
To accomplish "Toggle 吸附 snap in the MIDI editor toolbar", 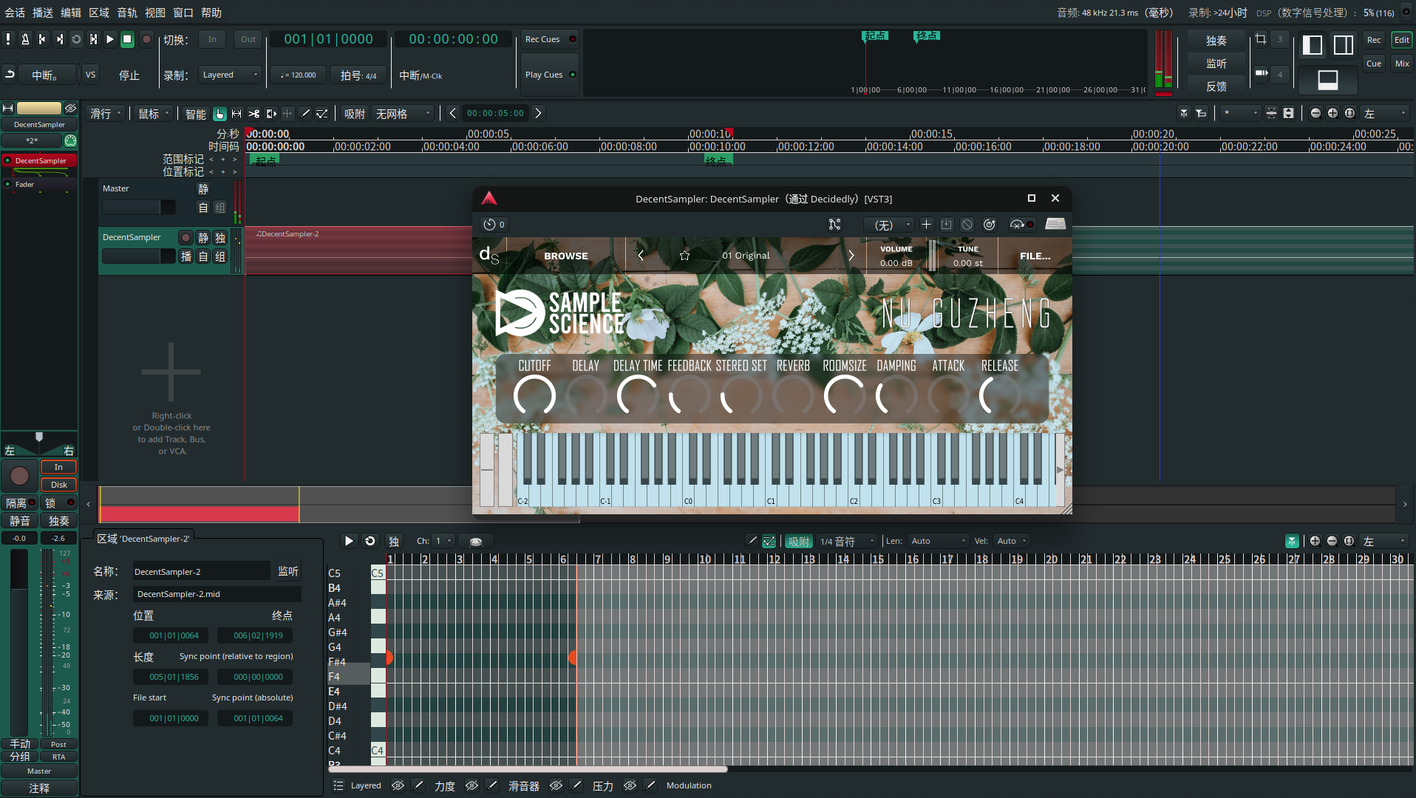I will tap(798, 541).
